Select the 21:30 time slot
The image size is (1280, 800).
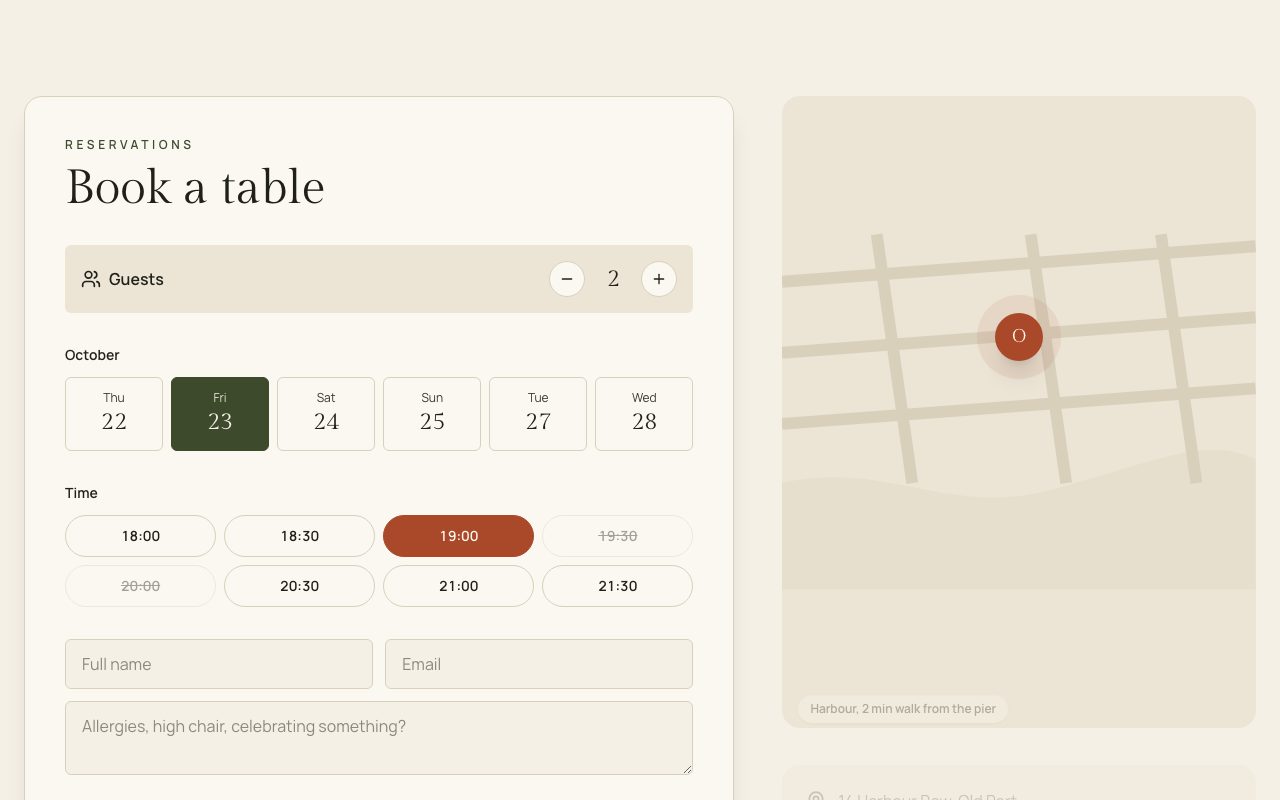click(617, 586)
